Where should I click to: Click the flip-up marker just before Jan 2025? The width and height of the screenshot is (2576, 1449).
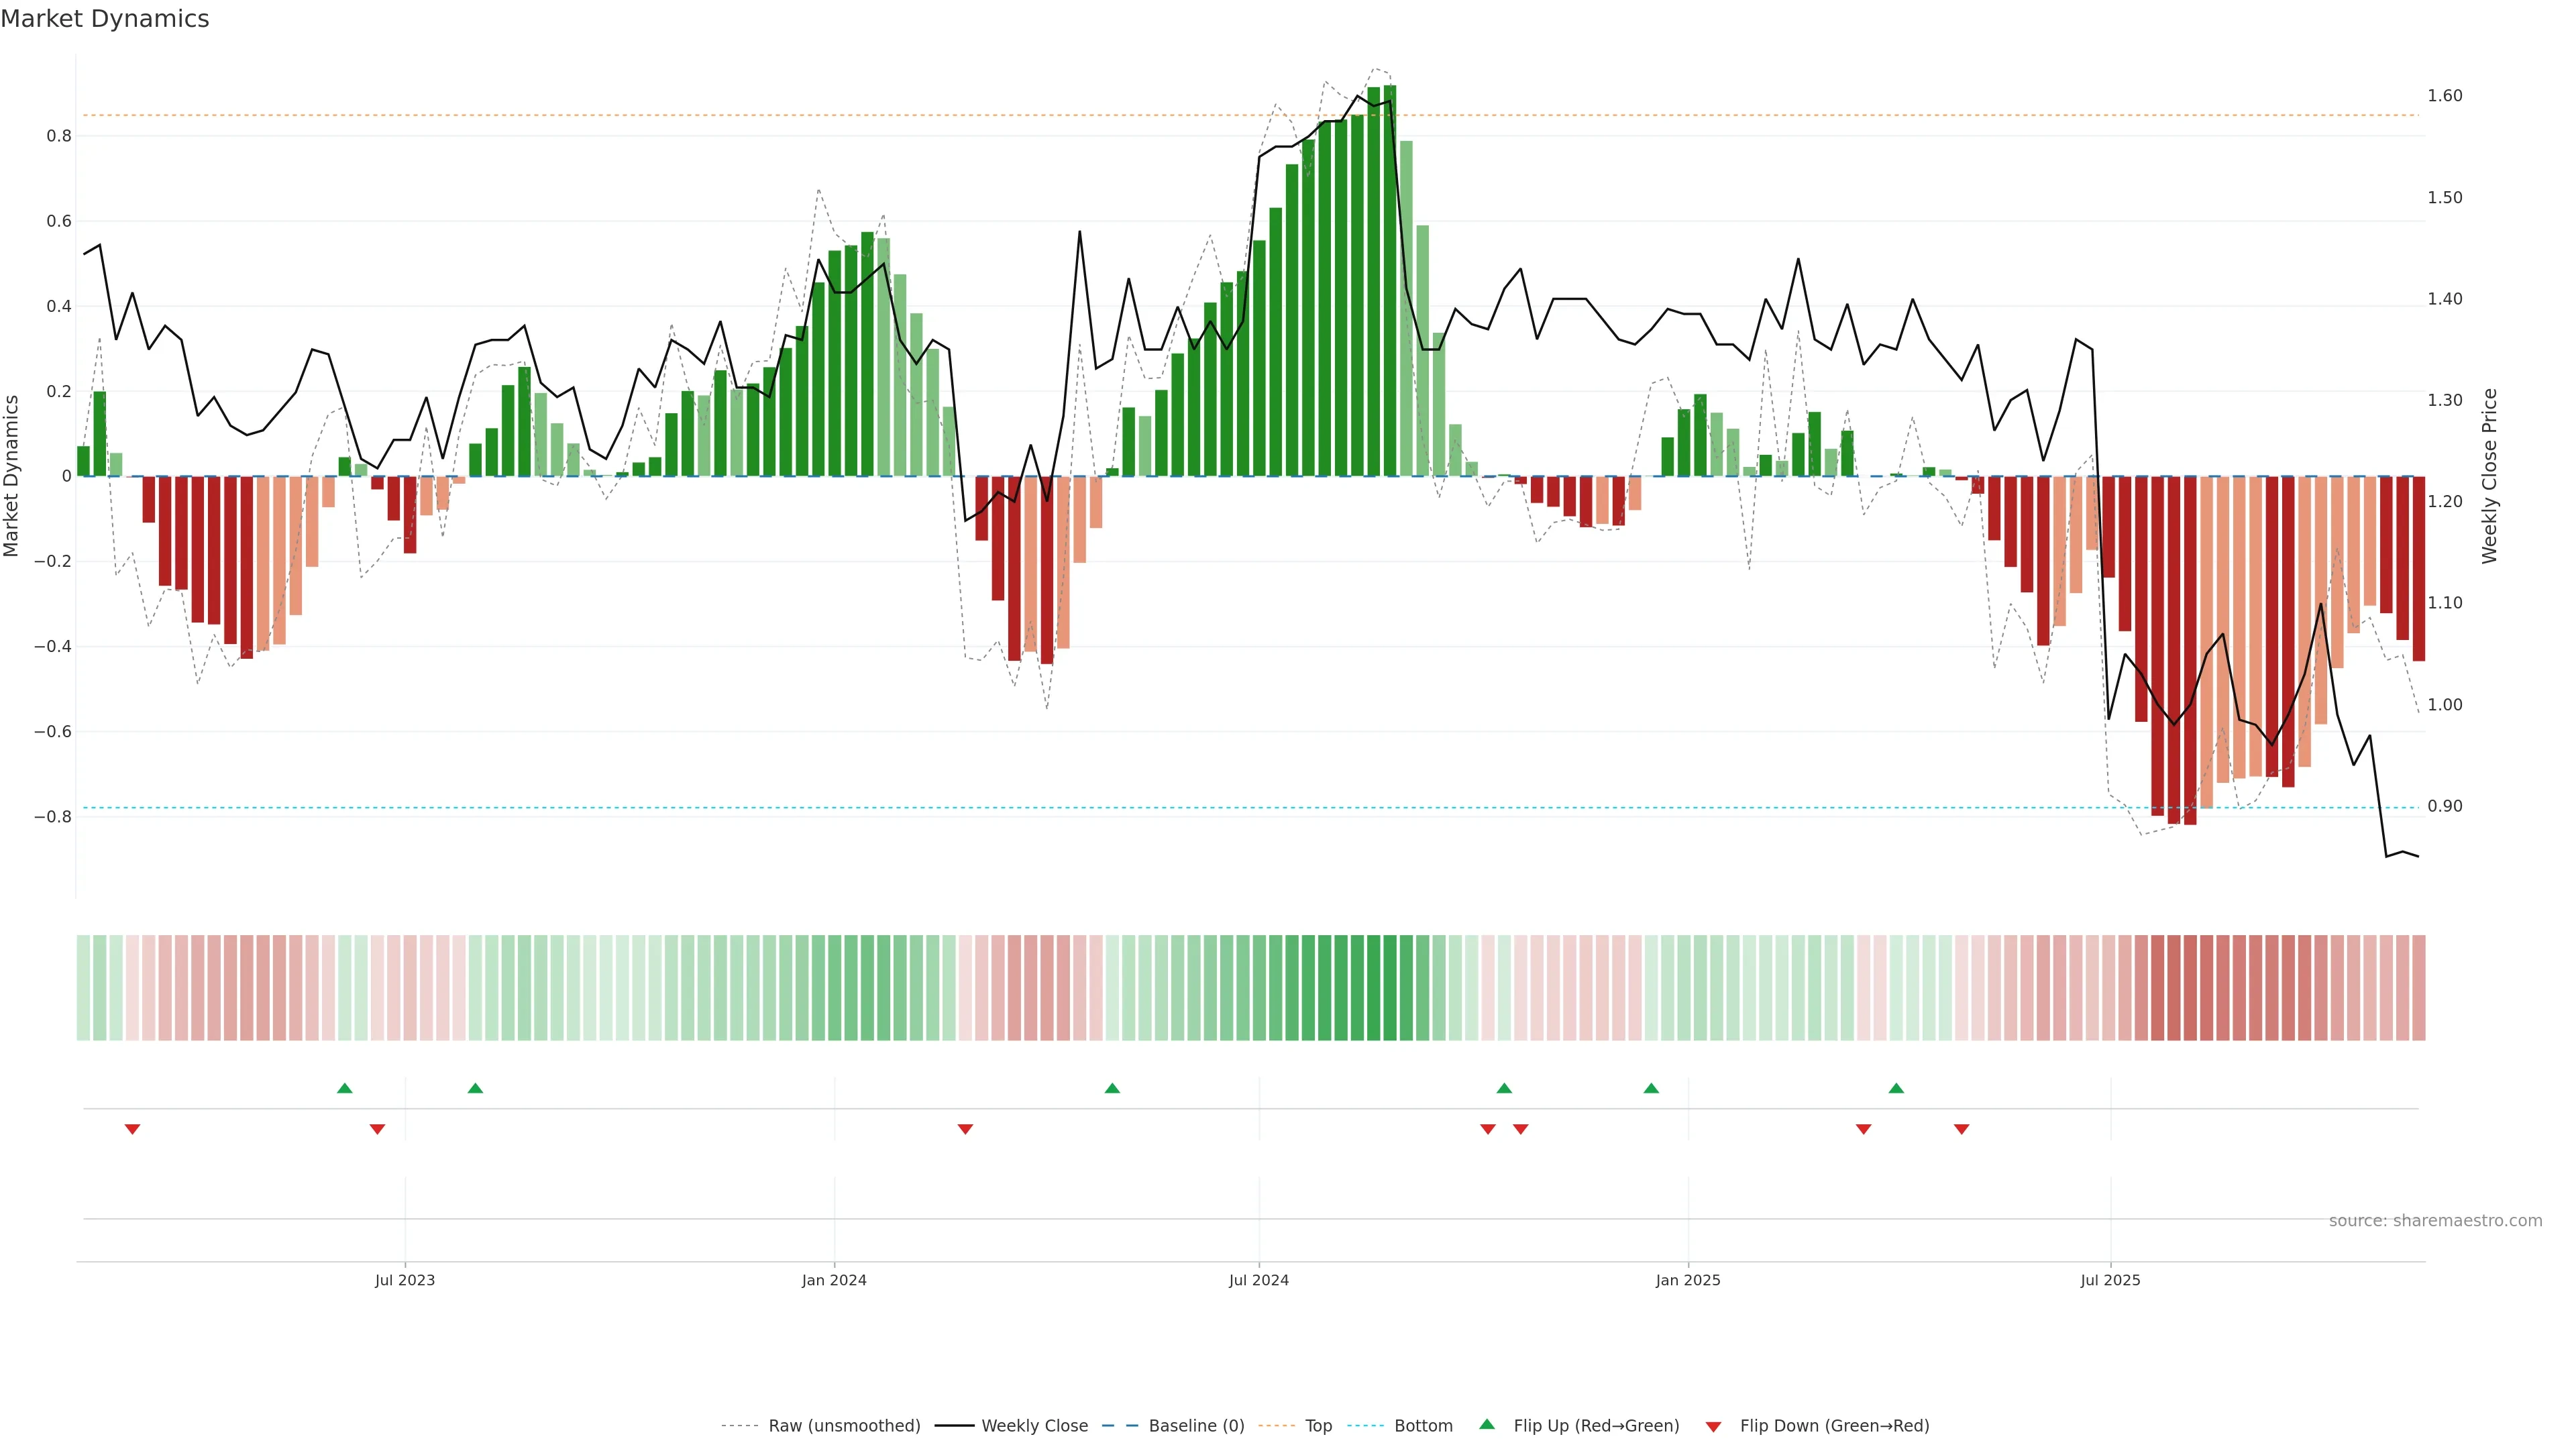(x=1651, y=1088)
